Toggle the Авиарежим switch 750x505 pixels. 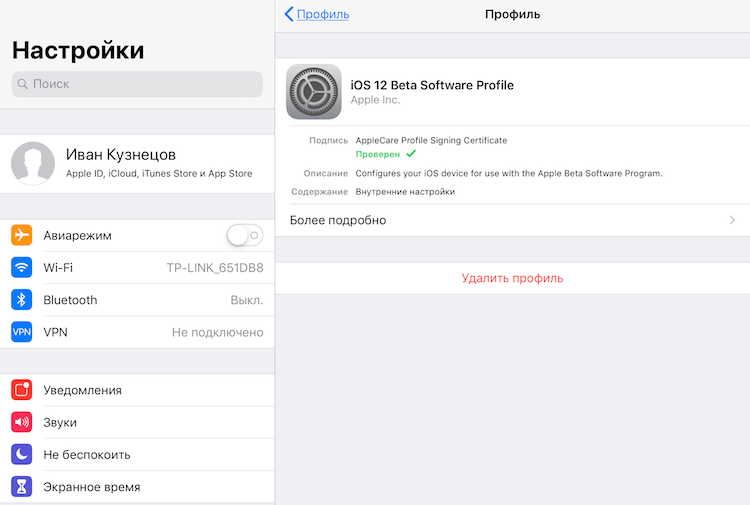(244, 235)
